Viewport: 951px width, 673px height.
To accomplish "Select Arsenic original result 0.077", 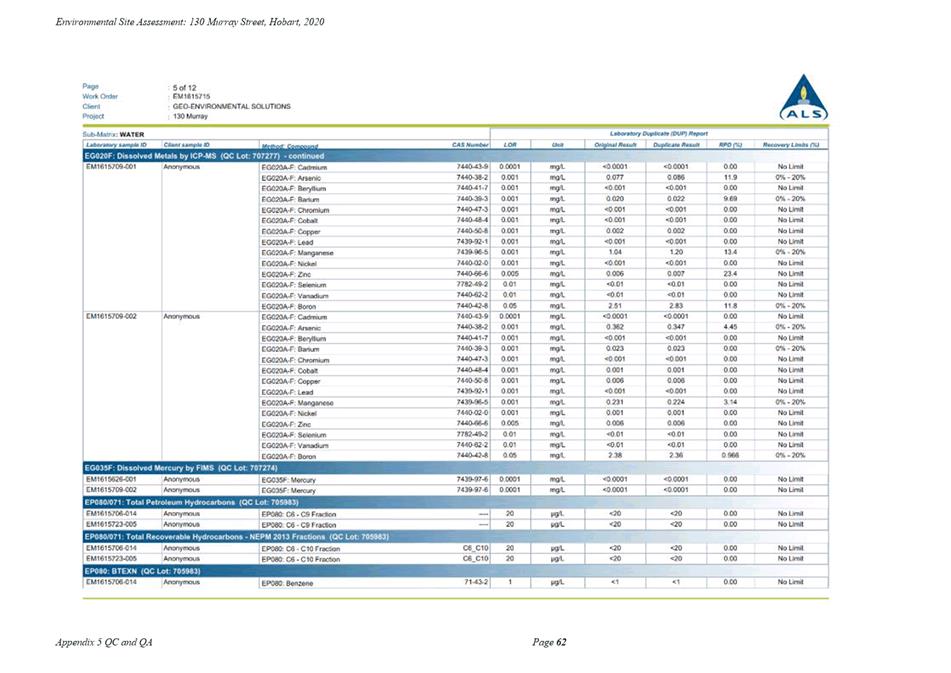I will click(615, 178).
